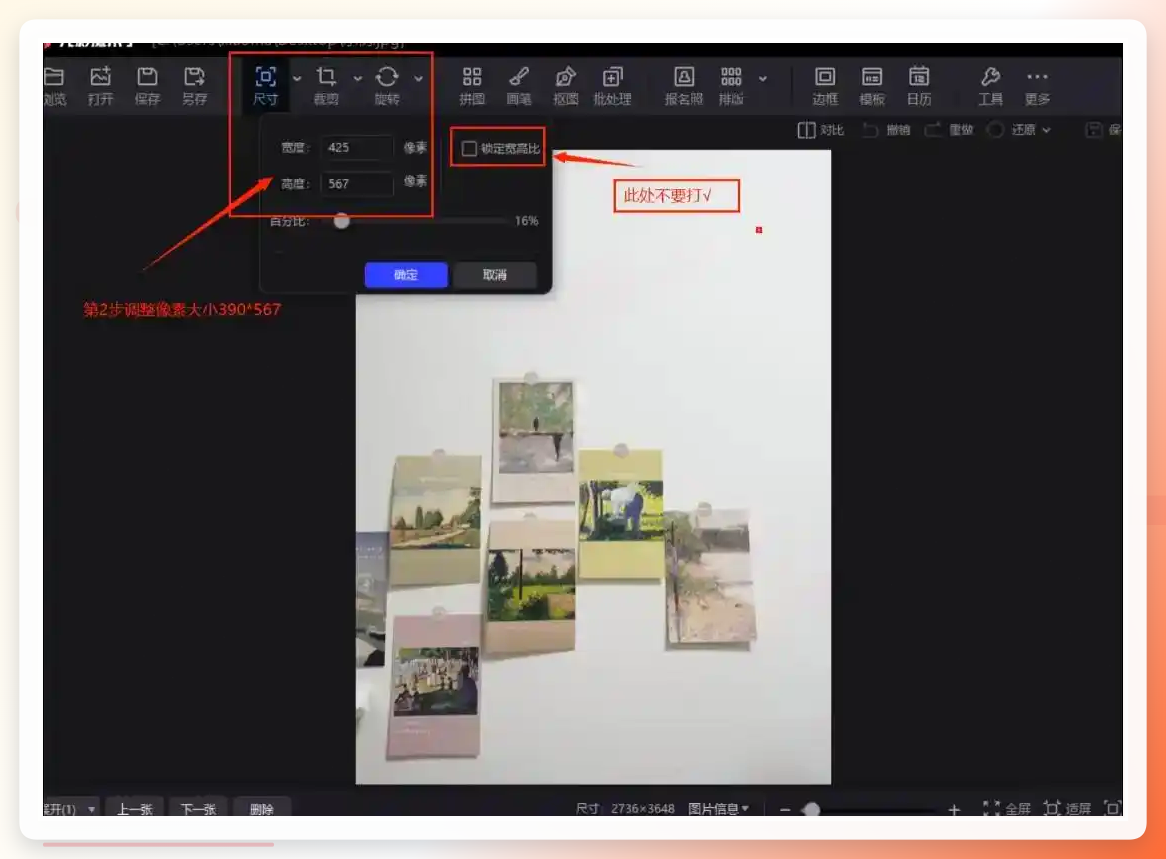Open the 日历 (Calendar) tool
This screenshot has width=1166, height=859.
tap(919, 86)
